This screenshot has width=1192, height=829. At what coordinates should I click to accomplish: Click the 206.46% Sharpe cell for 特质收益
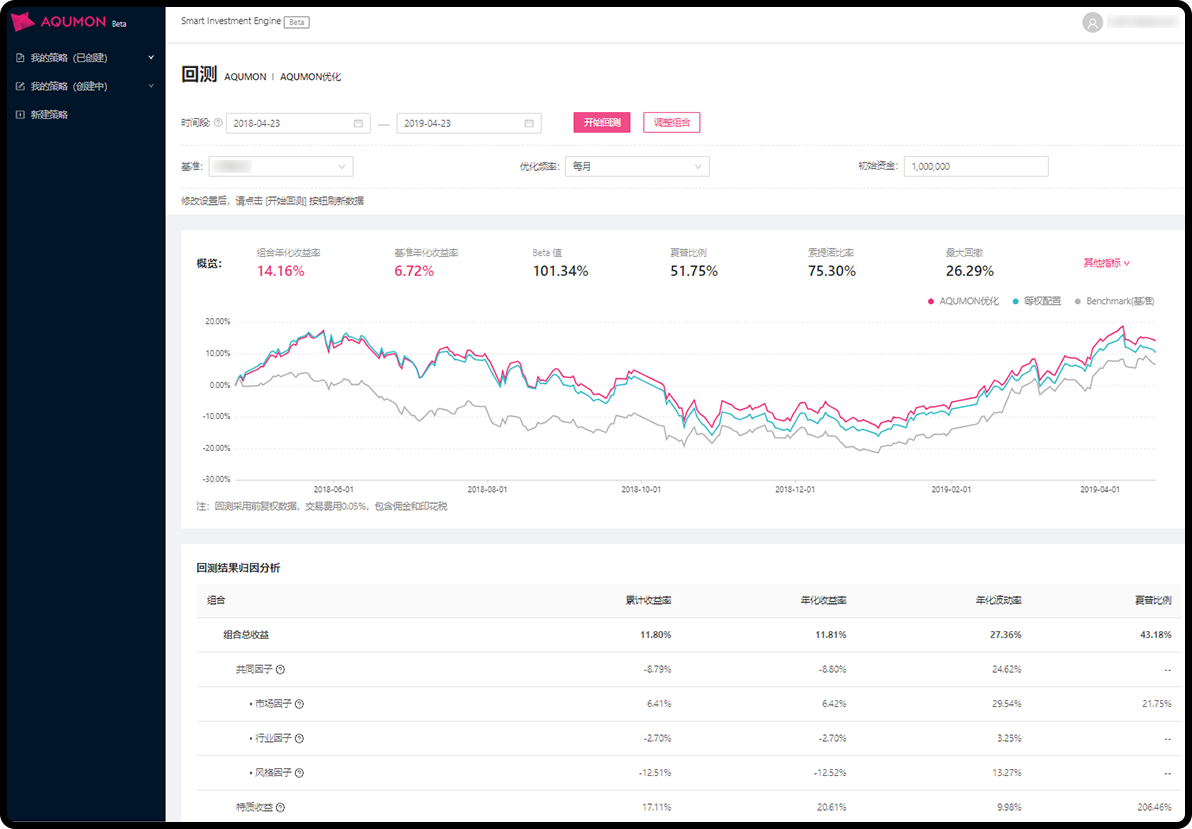pos(1155,807)
